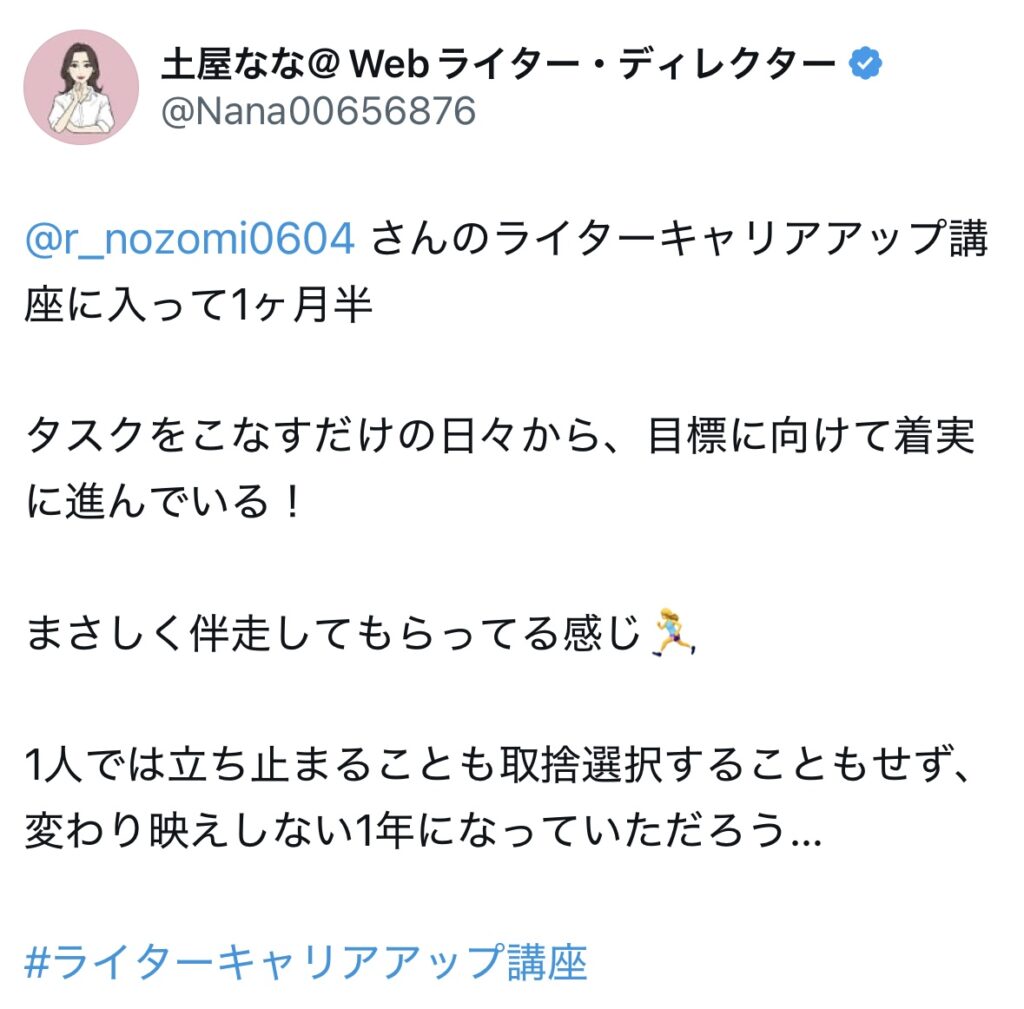The image size is (1024, 1009).
Task: Click the line starting 変わり映えしない1年
Action: coord(423,831)
